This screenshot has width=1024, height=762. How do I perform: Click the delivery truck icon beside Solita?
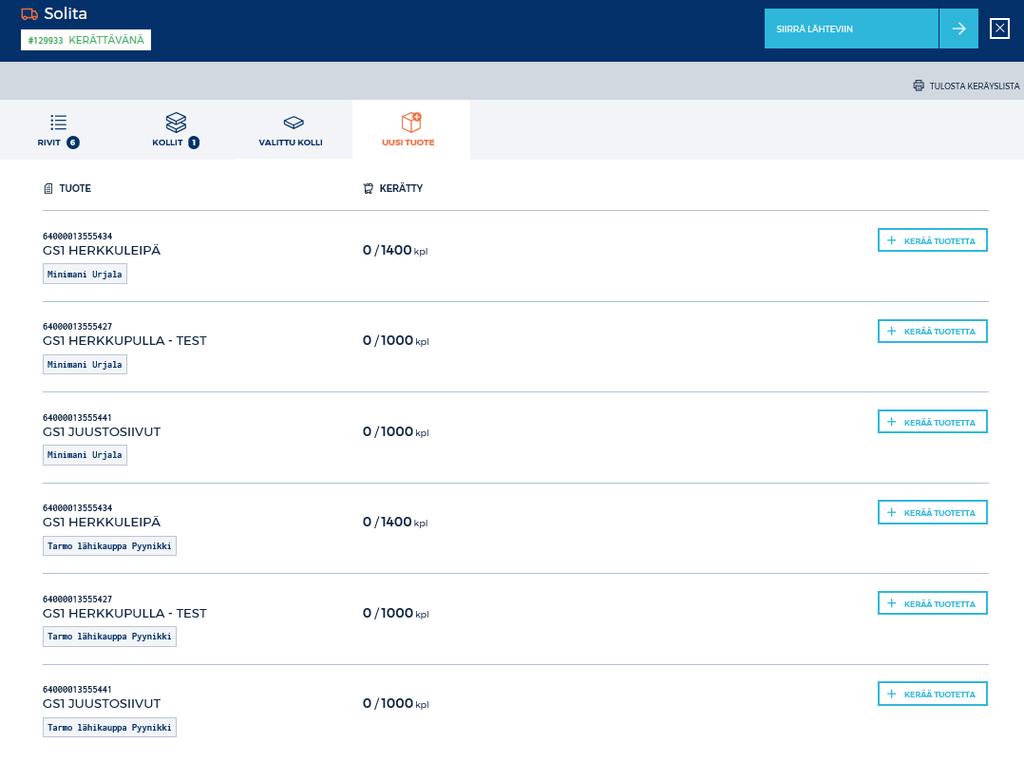click(x=29, y=14)
